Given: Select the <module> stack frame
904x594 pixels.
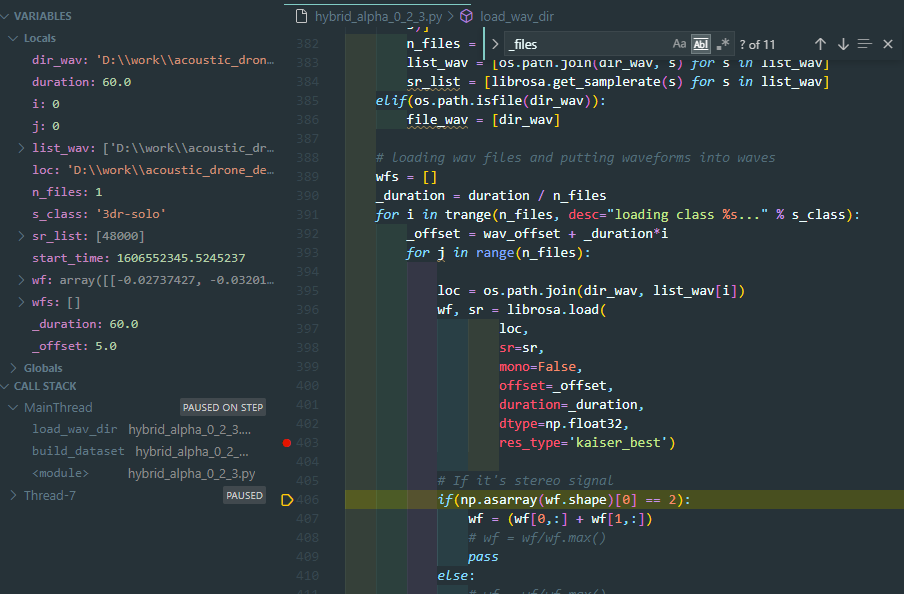Looking at the screenshot, I should point(59,472).
